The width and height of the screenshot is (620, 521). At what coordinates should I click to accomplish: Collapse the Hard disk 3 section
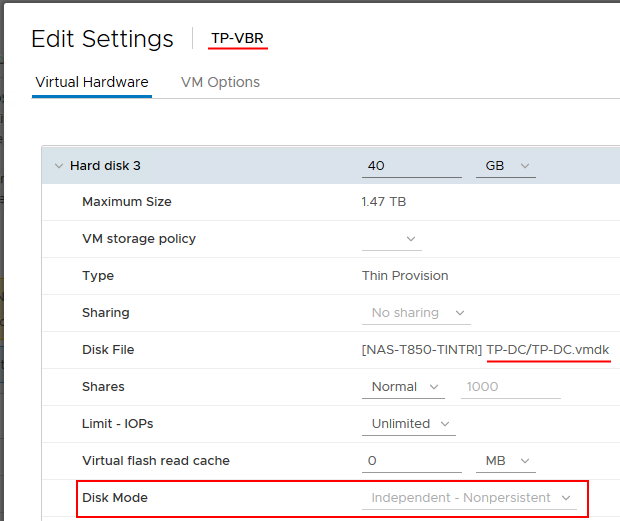tap(58, 165)
